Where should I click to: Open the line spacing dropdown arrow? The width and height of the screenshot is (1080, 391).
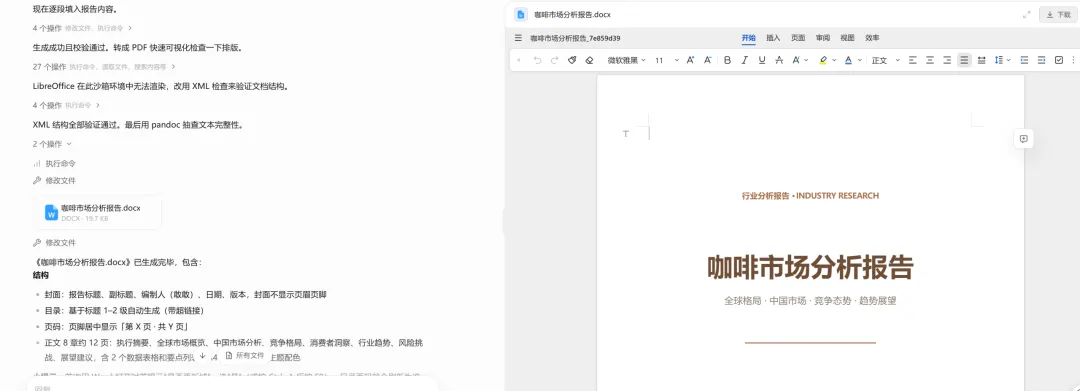pos(1009,61)
